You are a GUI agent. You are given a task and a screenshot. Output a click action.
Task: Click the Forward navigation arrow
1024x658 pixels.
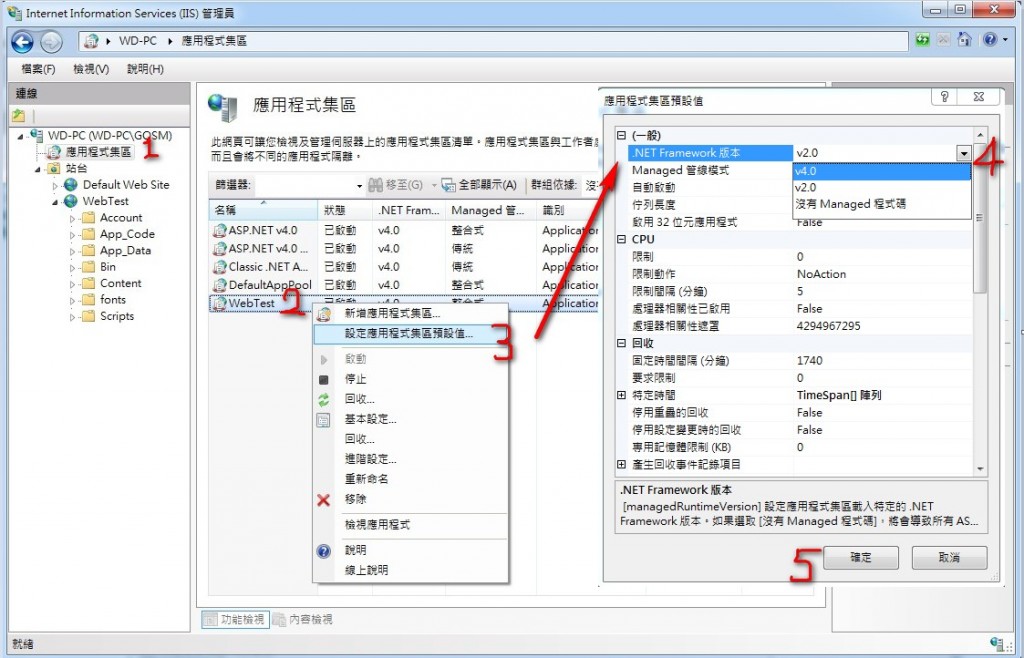(51, 42)
